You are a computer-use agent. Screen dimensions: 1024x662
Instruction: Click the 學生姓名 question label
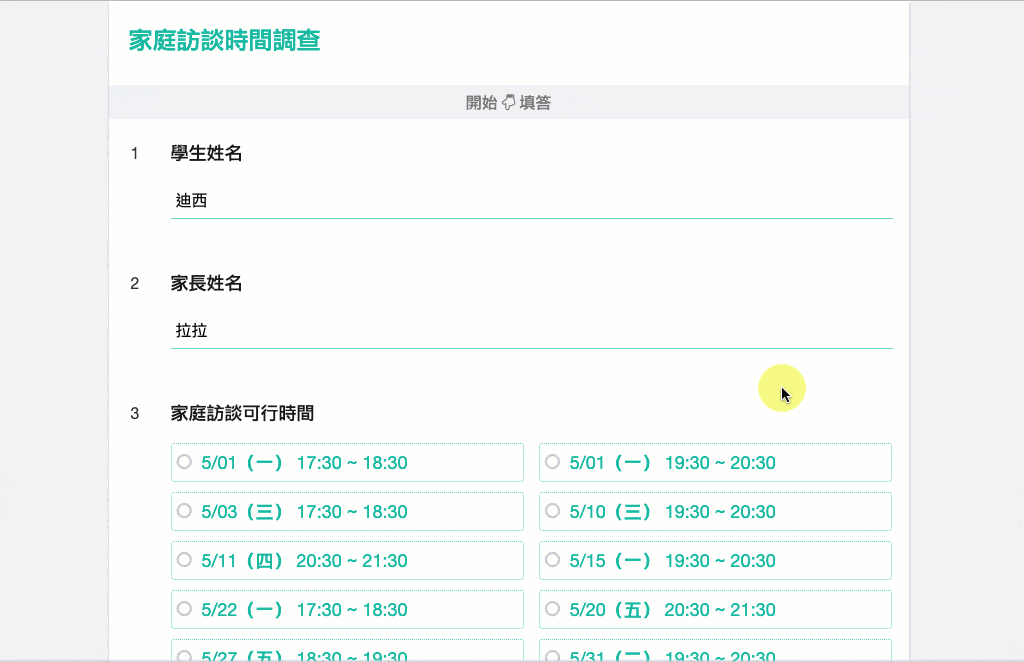(206, 153)
